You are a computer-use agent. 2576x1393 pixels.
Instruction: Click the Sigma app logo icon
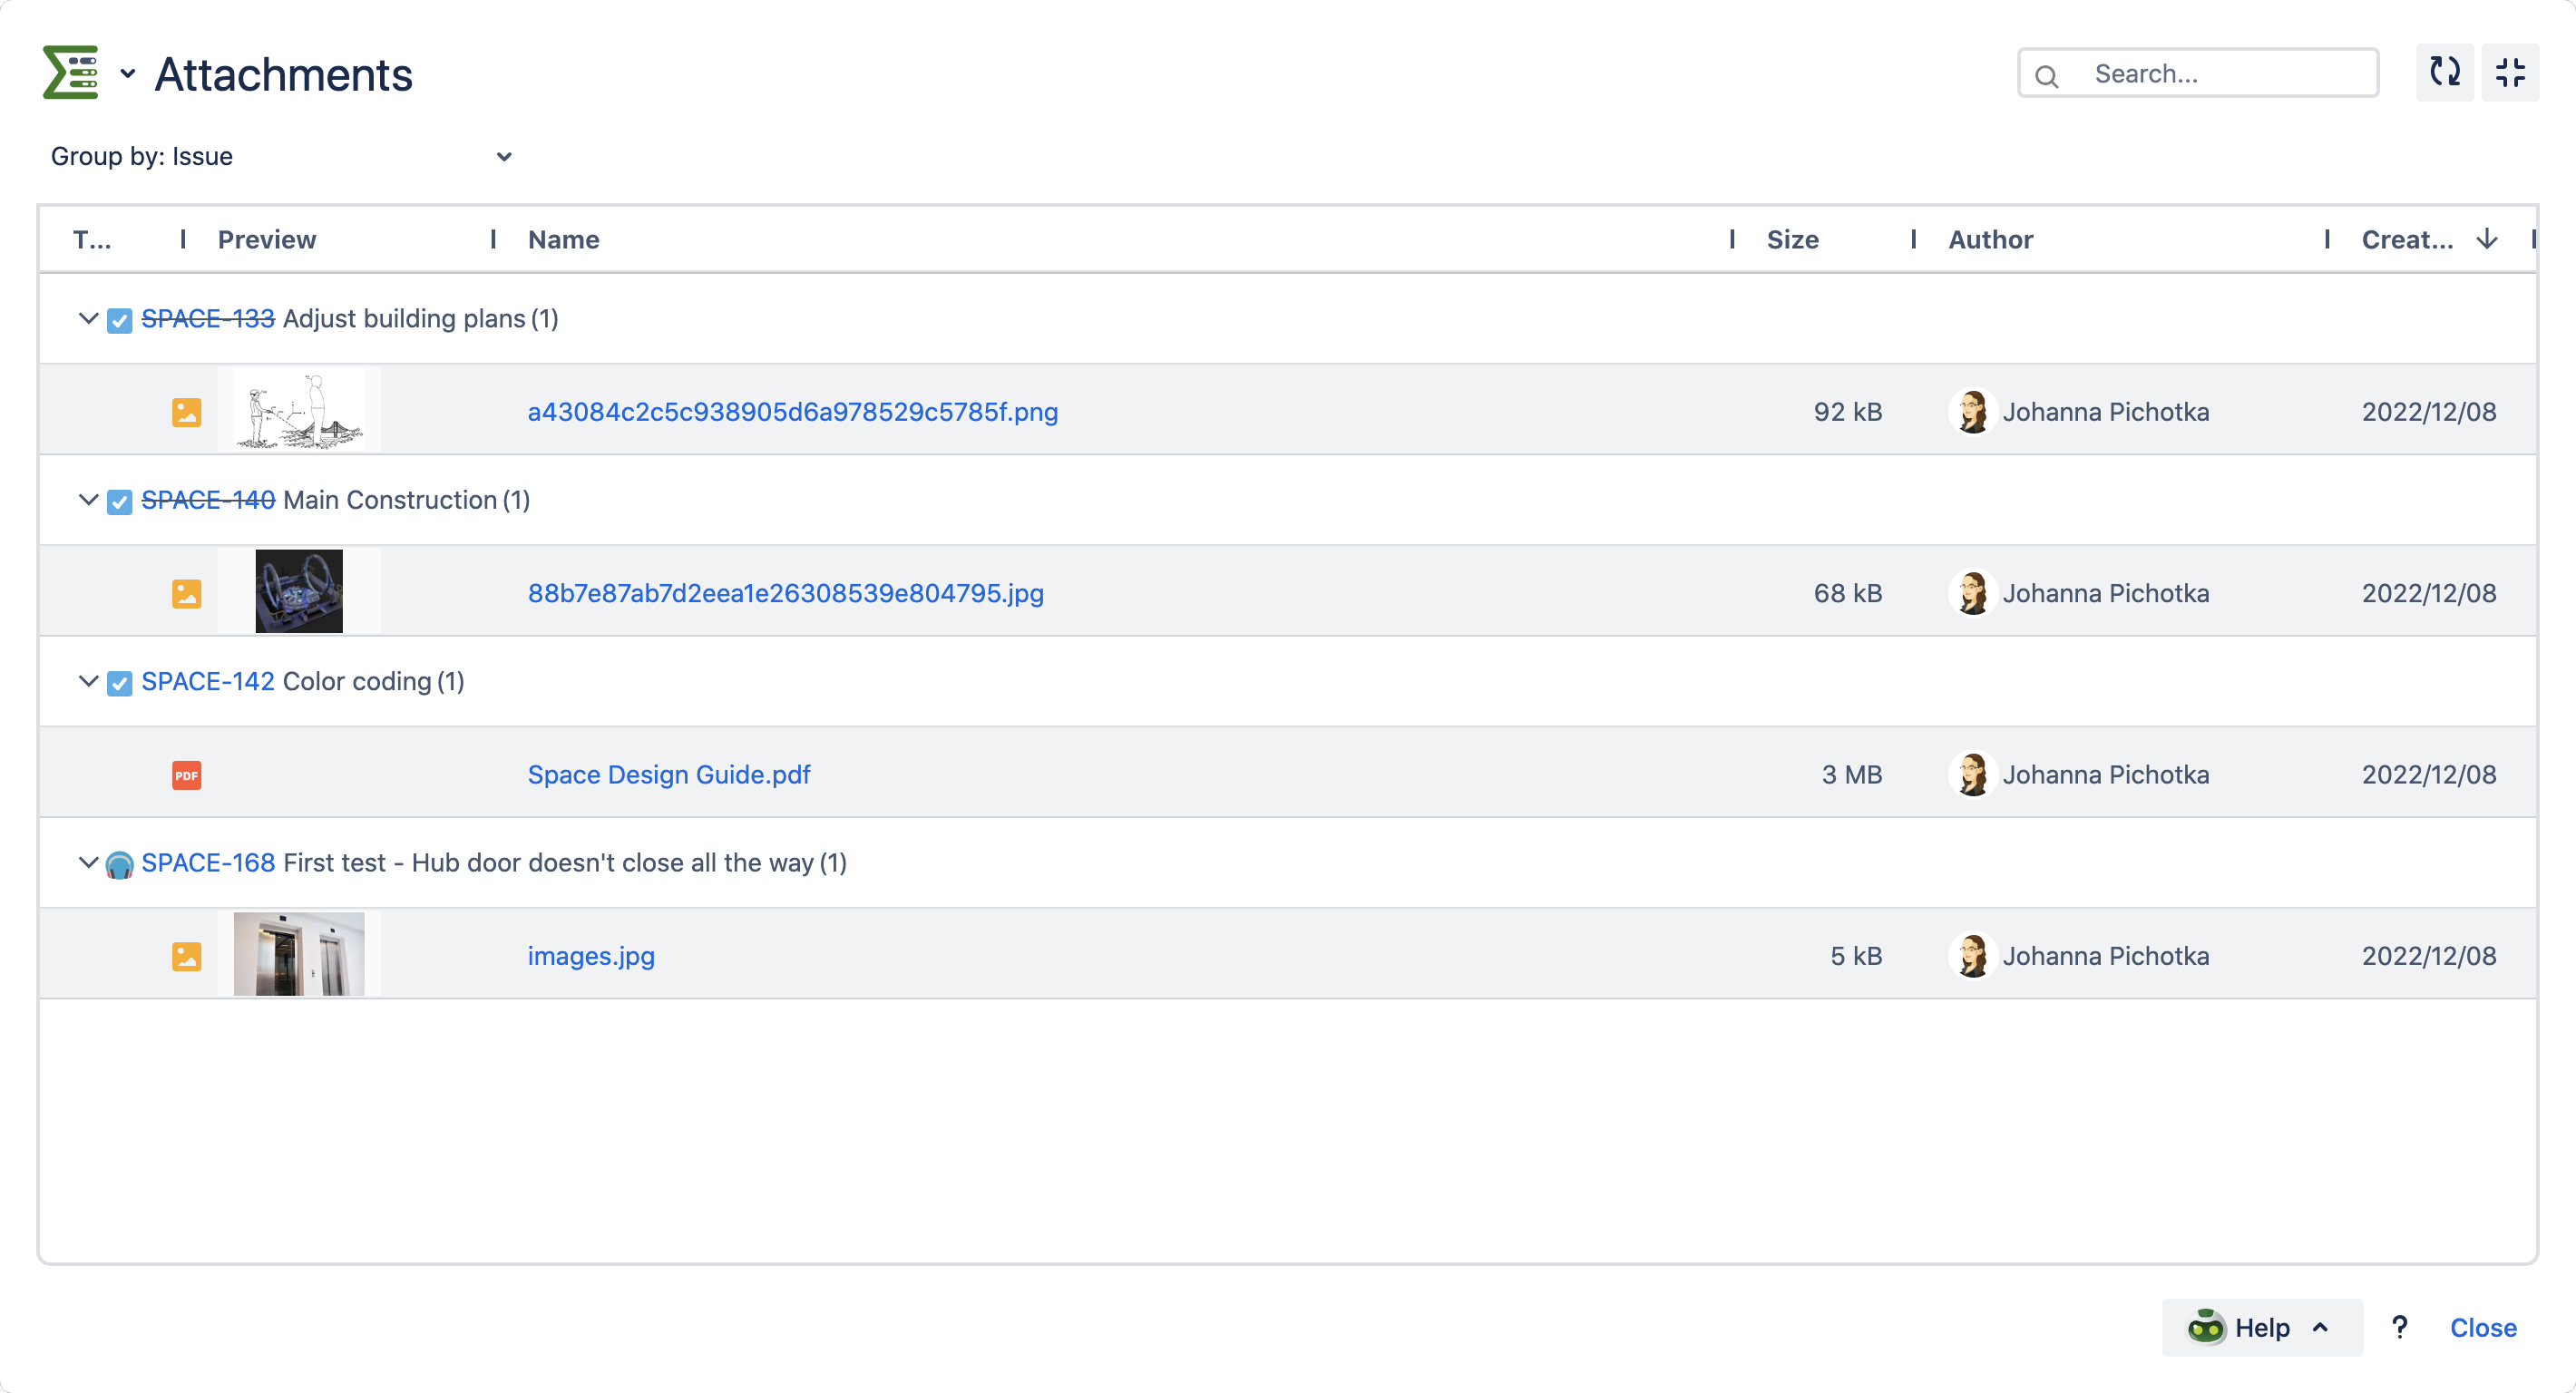(68, 72)
